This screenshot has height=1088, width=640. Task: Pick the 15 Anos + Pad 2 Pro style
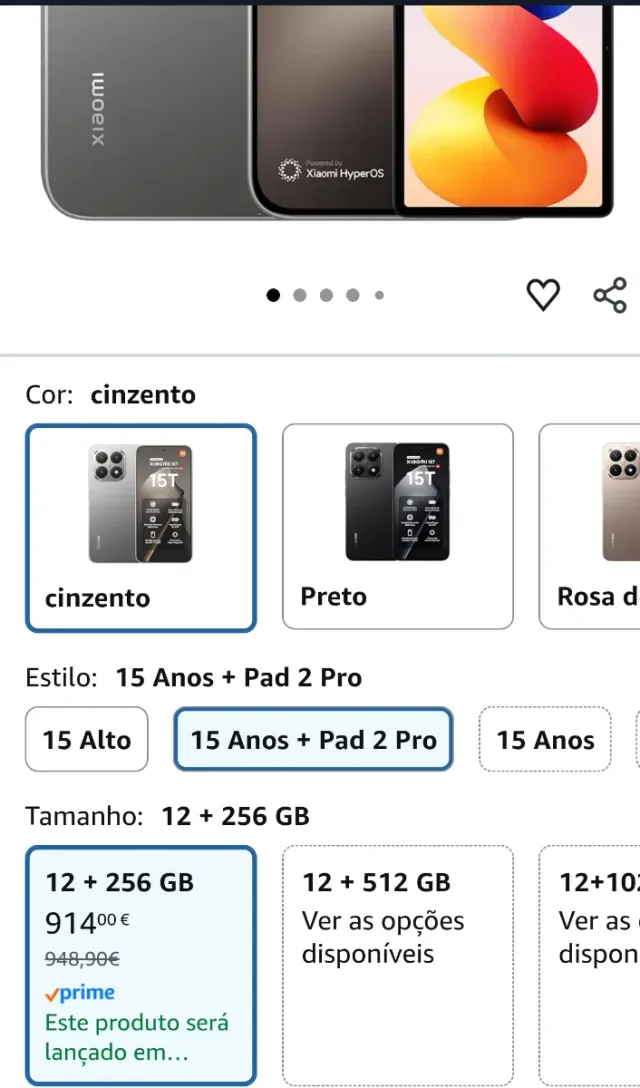[x=313, y=740]
